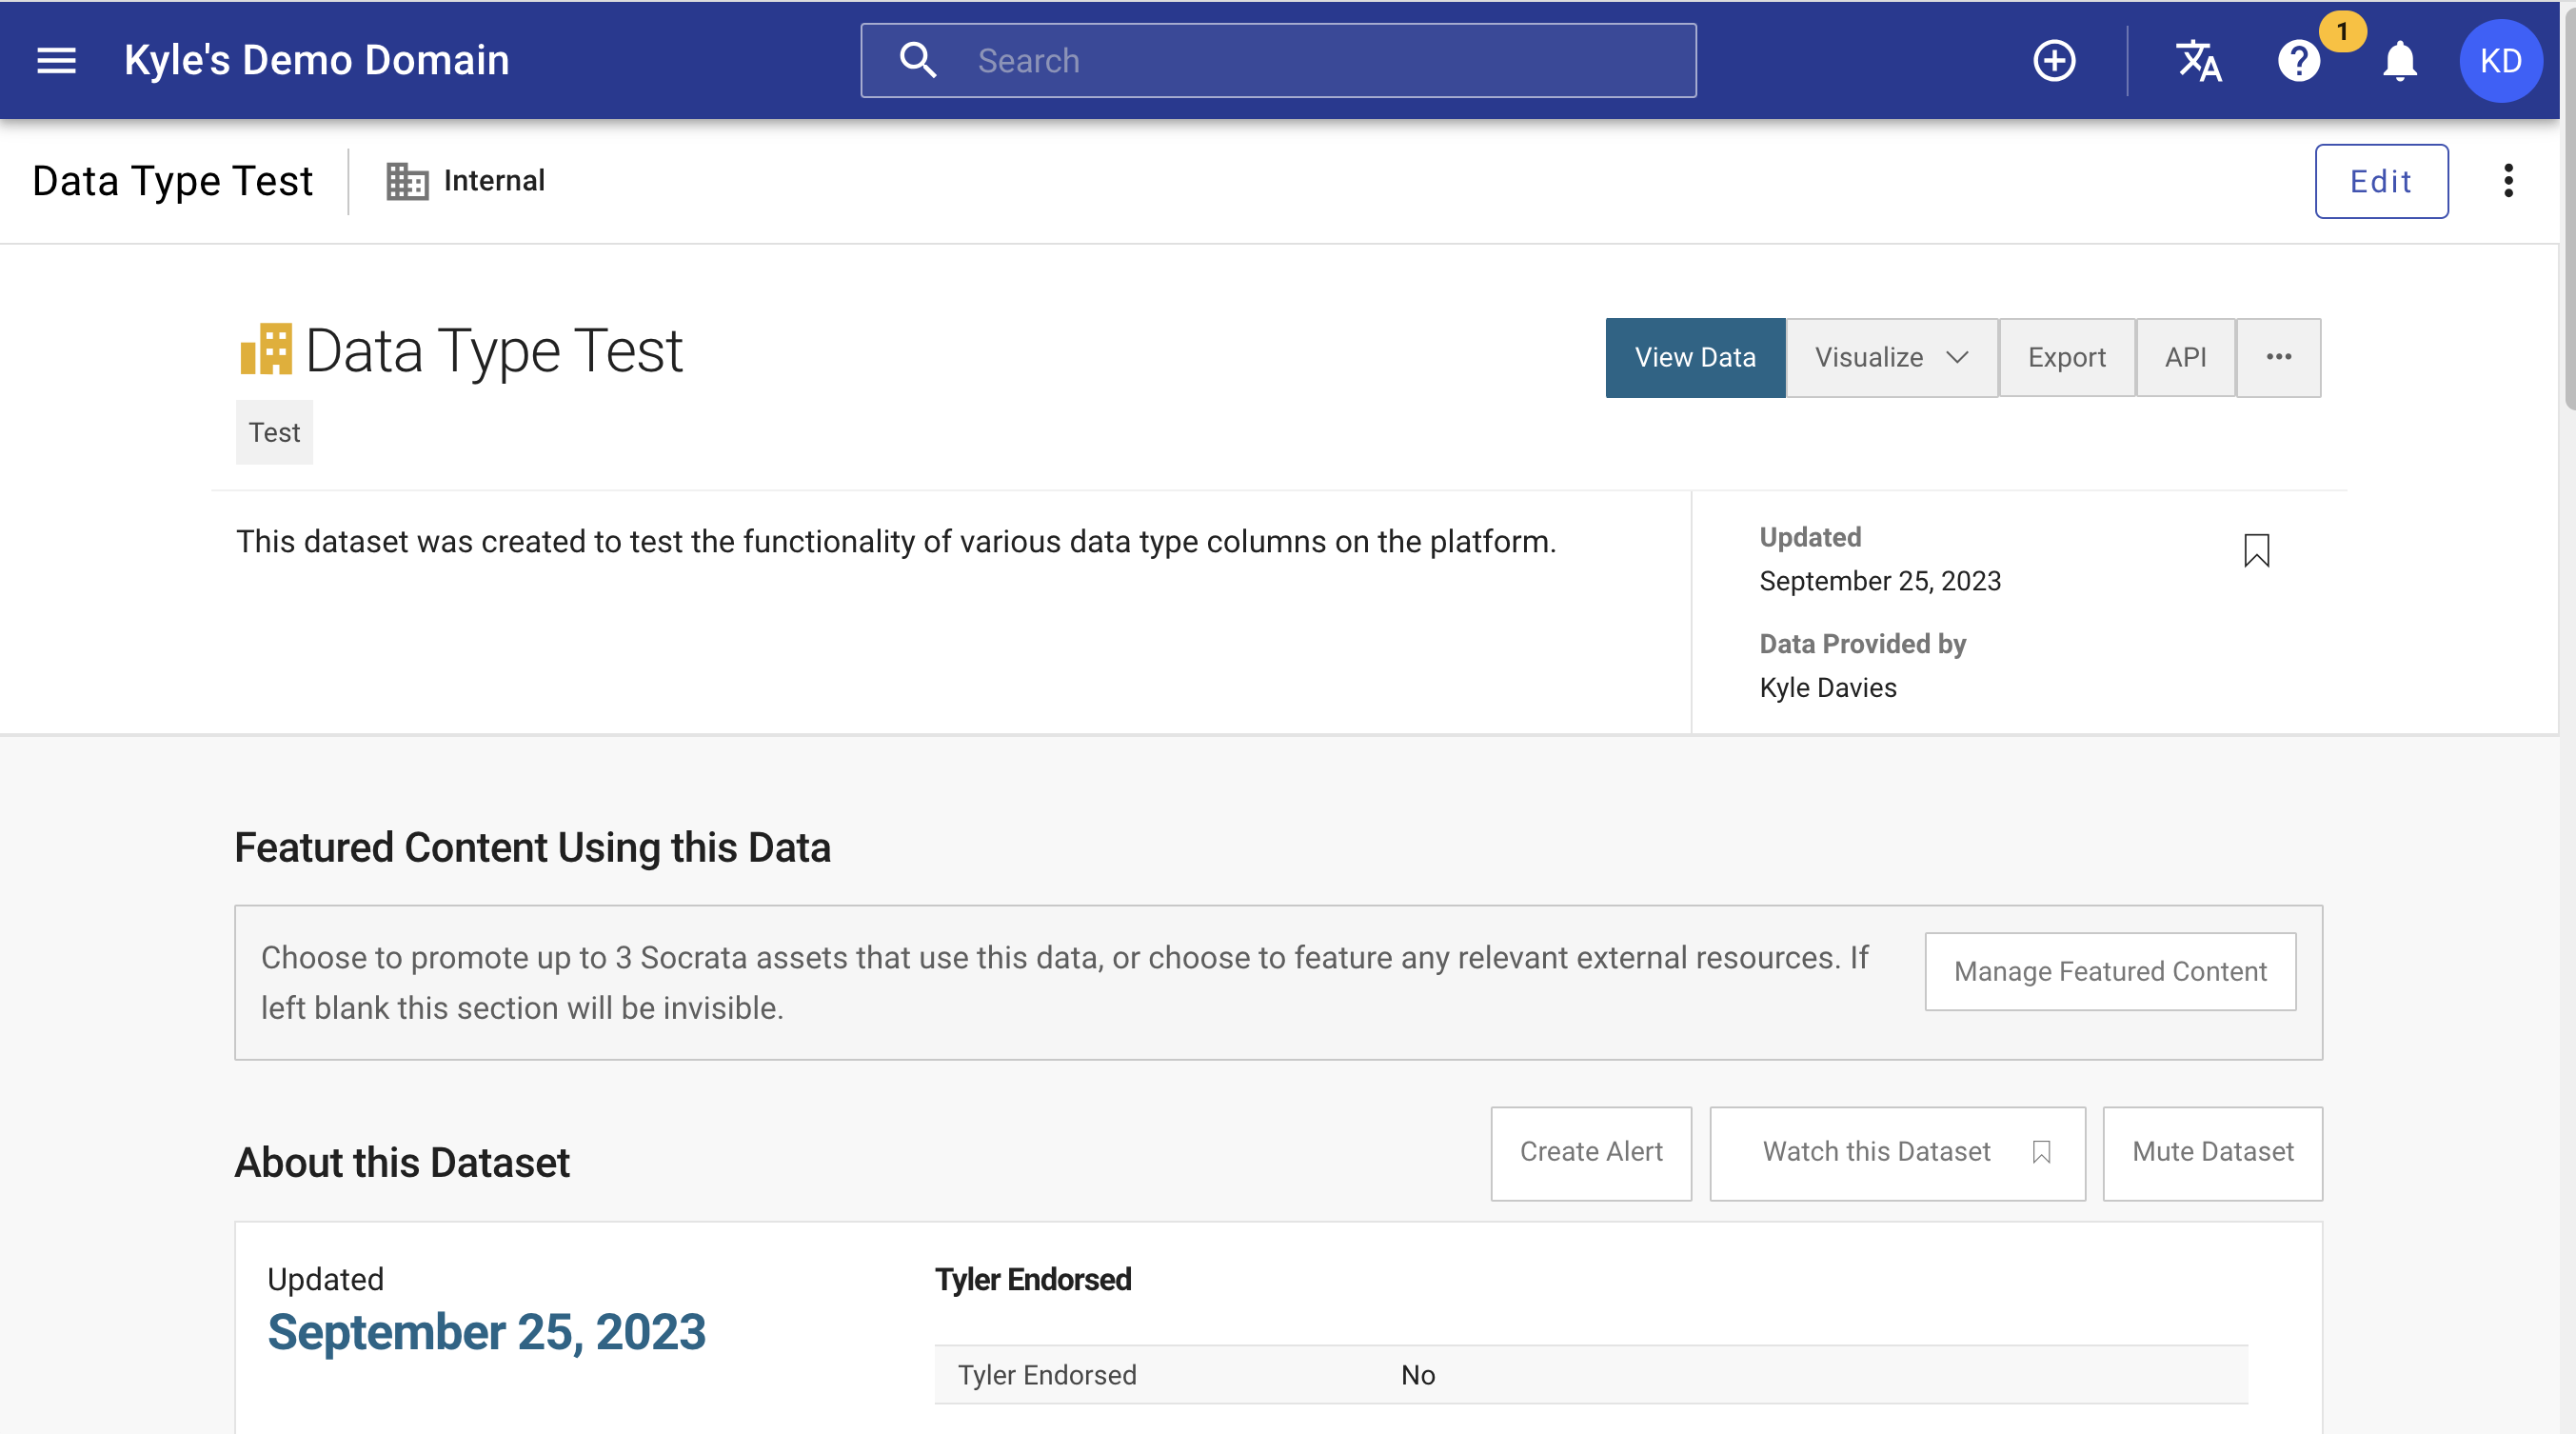Open the language translation icon
The image size is (2576, 1434).
pyautogui.click(x=2199, y=61)
